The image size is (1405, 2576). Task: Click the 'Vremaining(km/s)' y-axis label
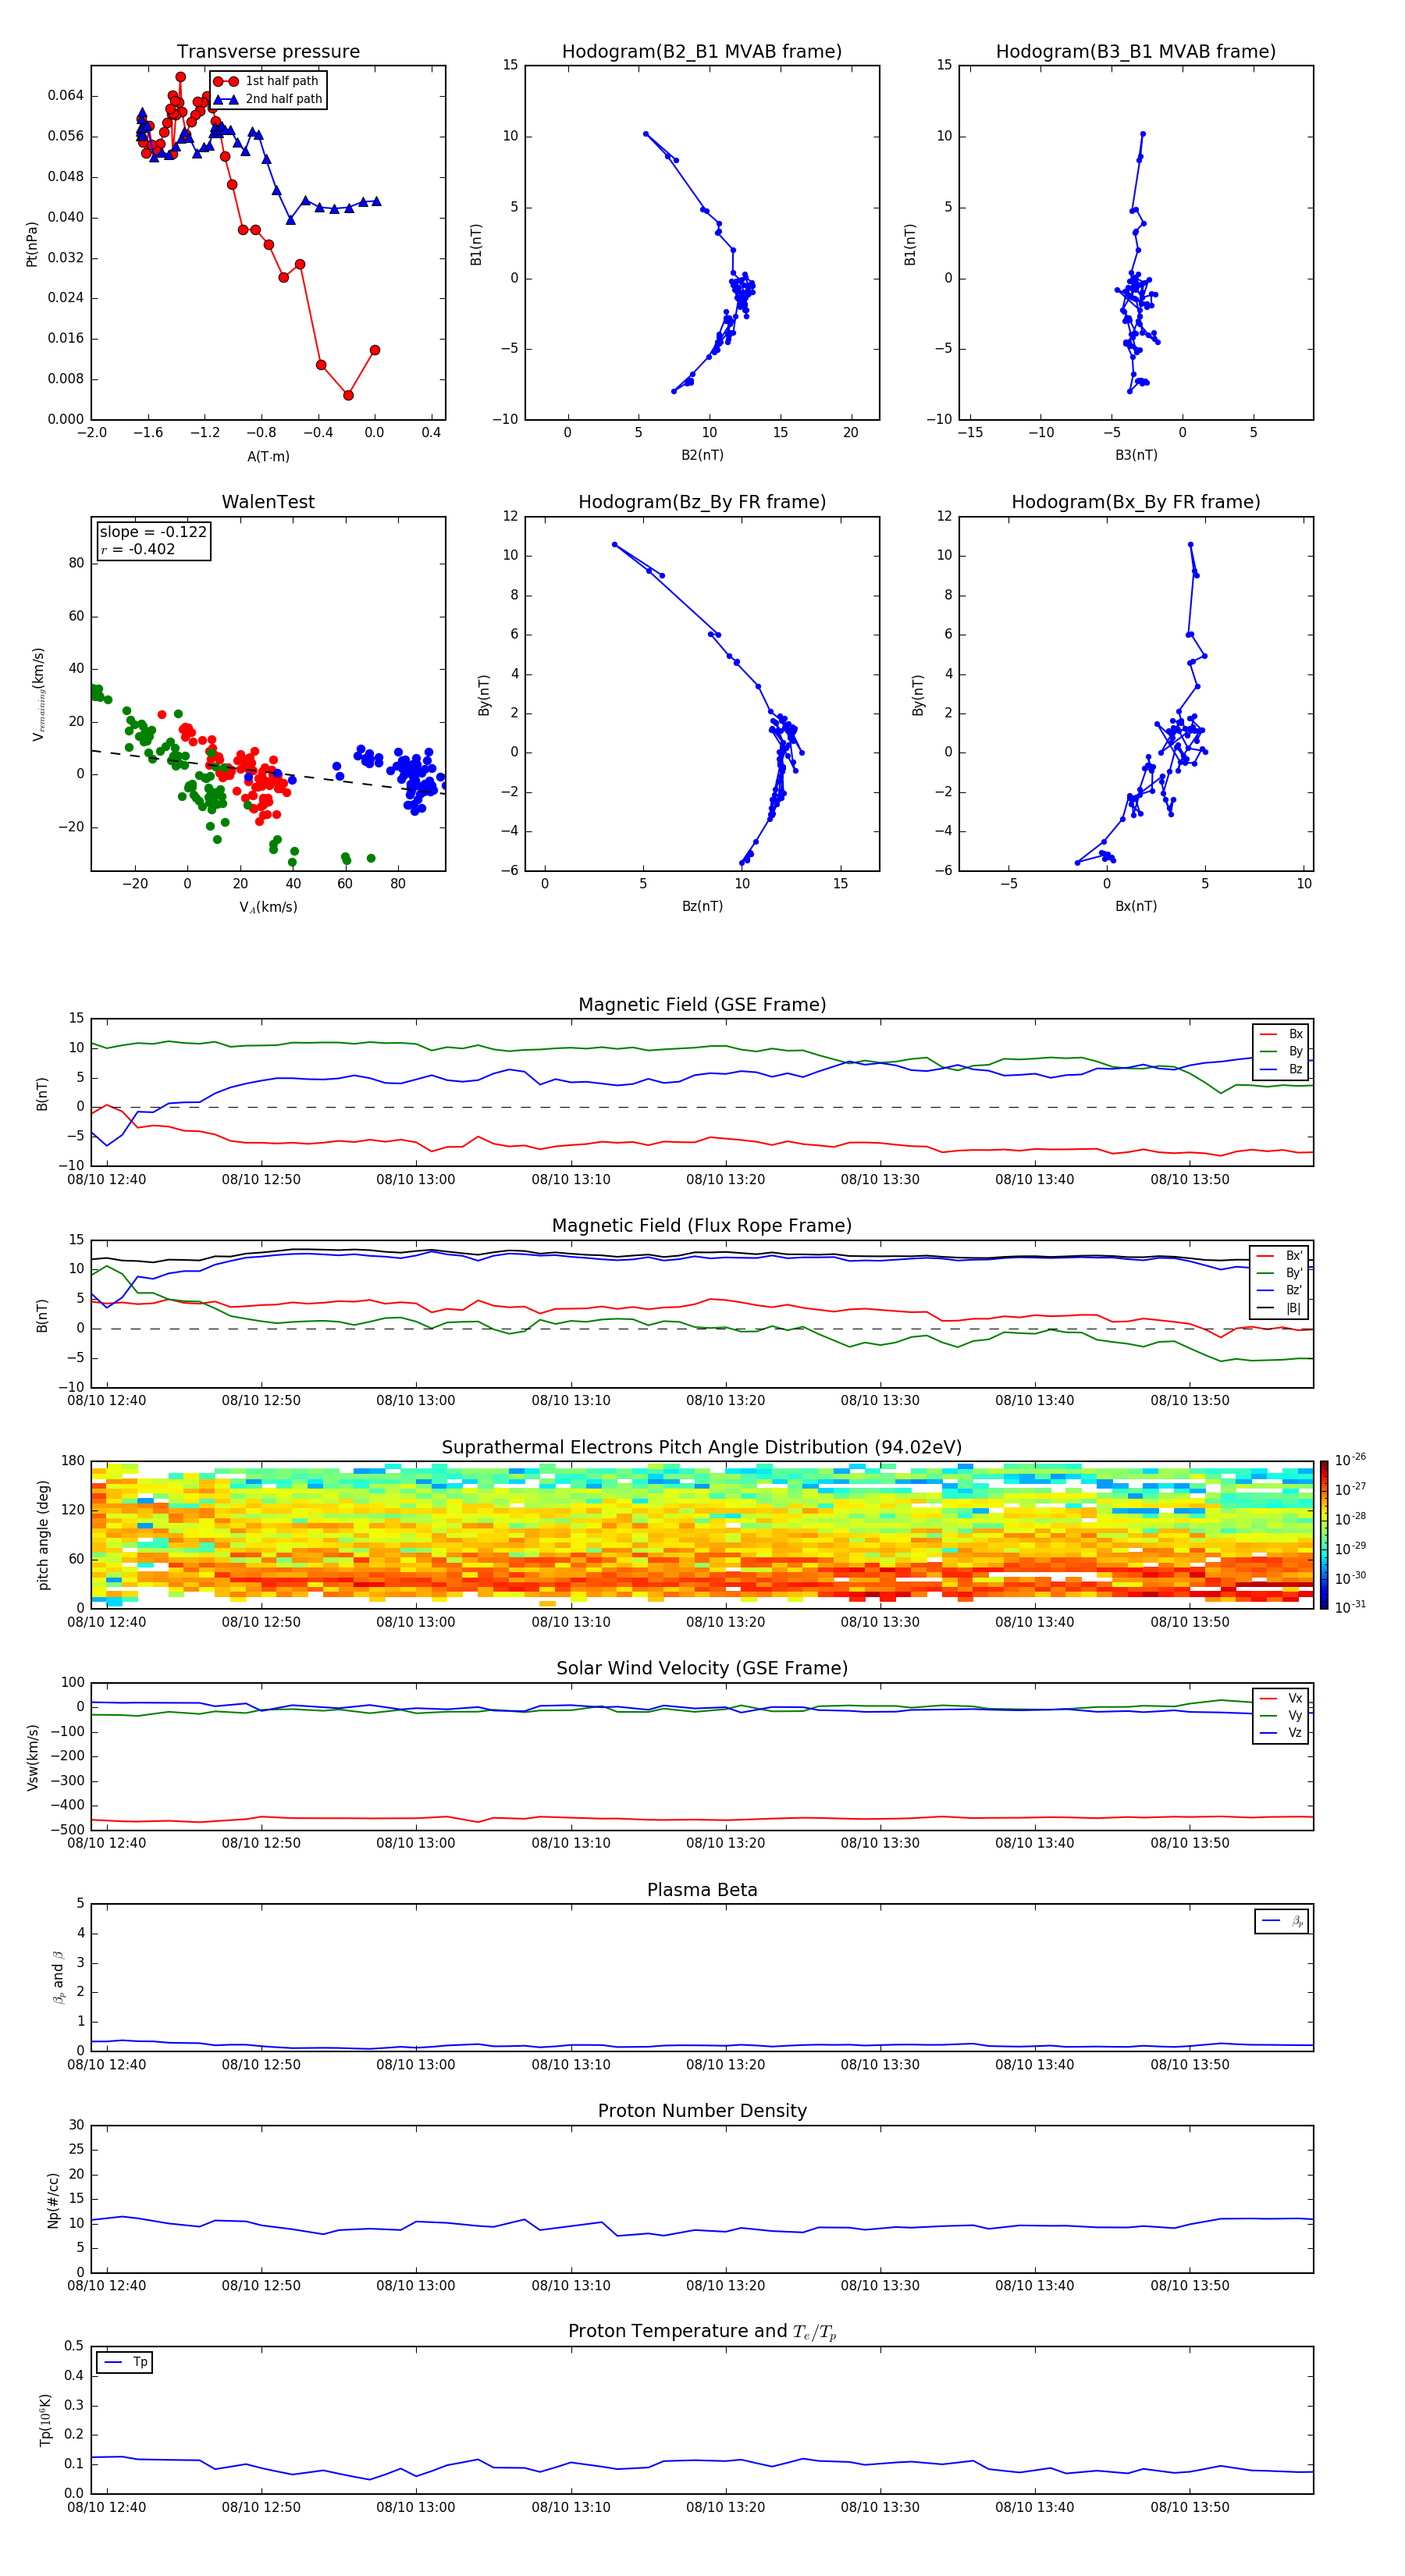point(38,694)
